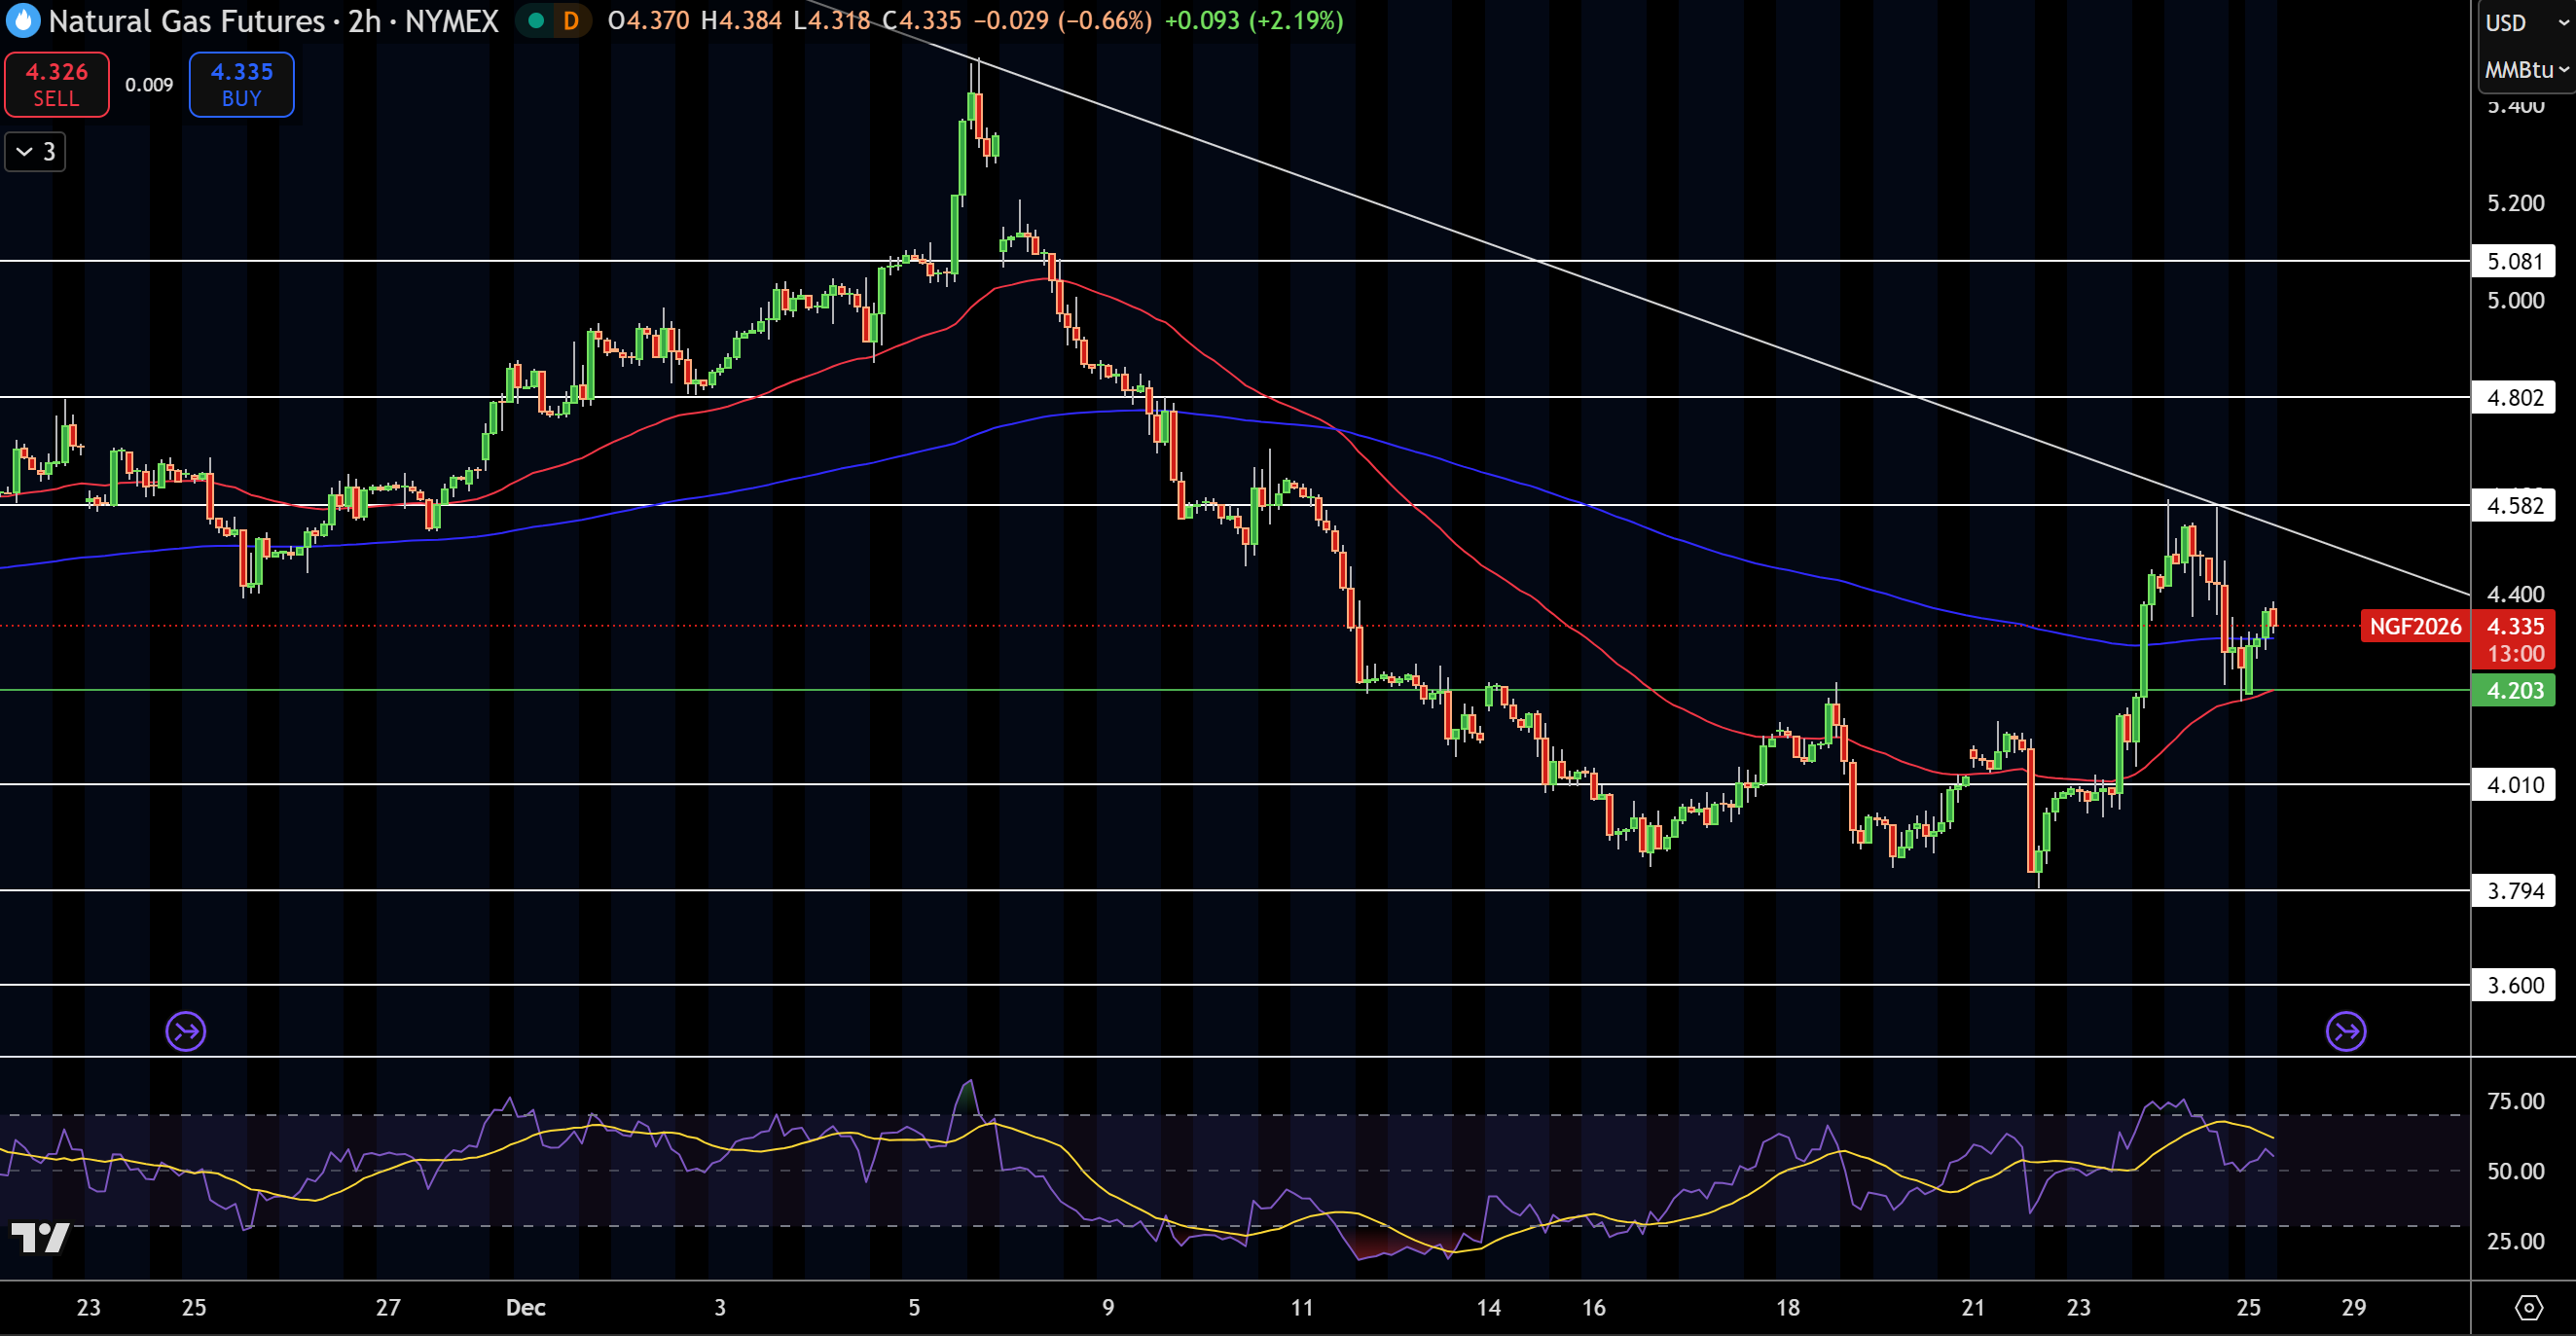Select the 4.582 horizontal line price label
This screenshot has width=2576, height=1336.
[2514, 505]
